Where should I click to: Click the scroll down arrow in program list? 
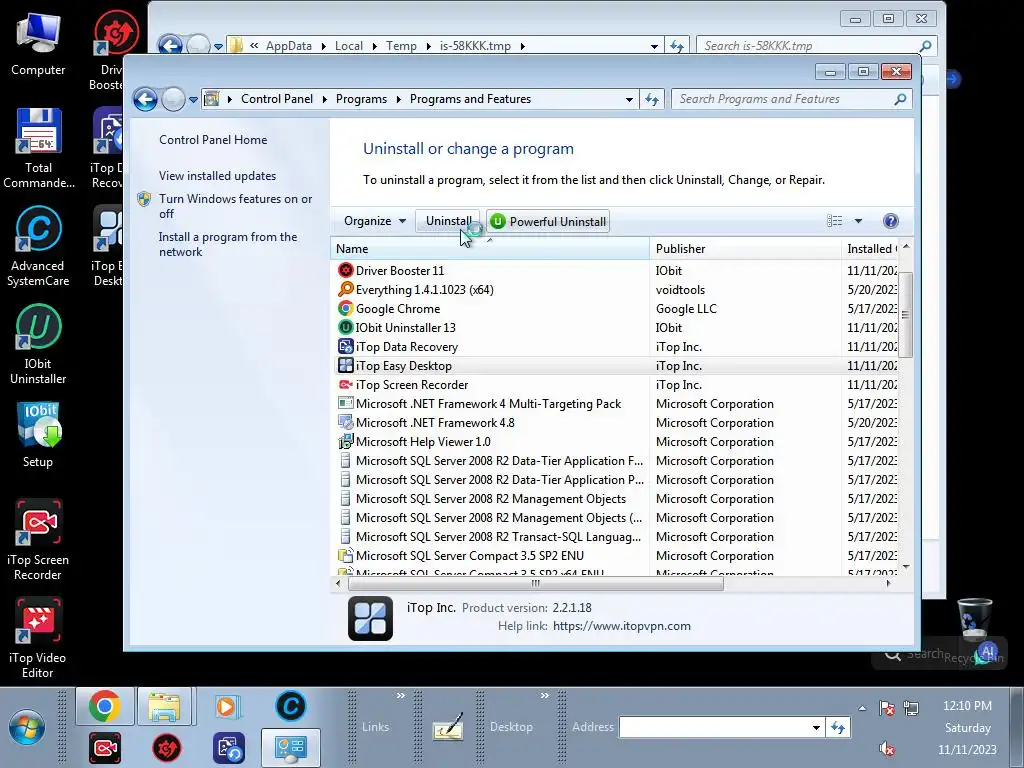click(906, 566)
